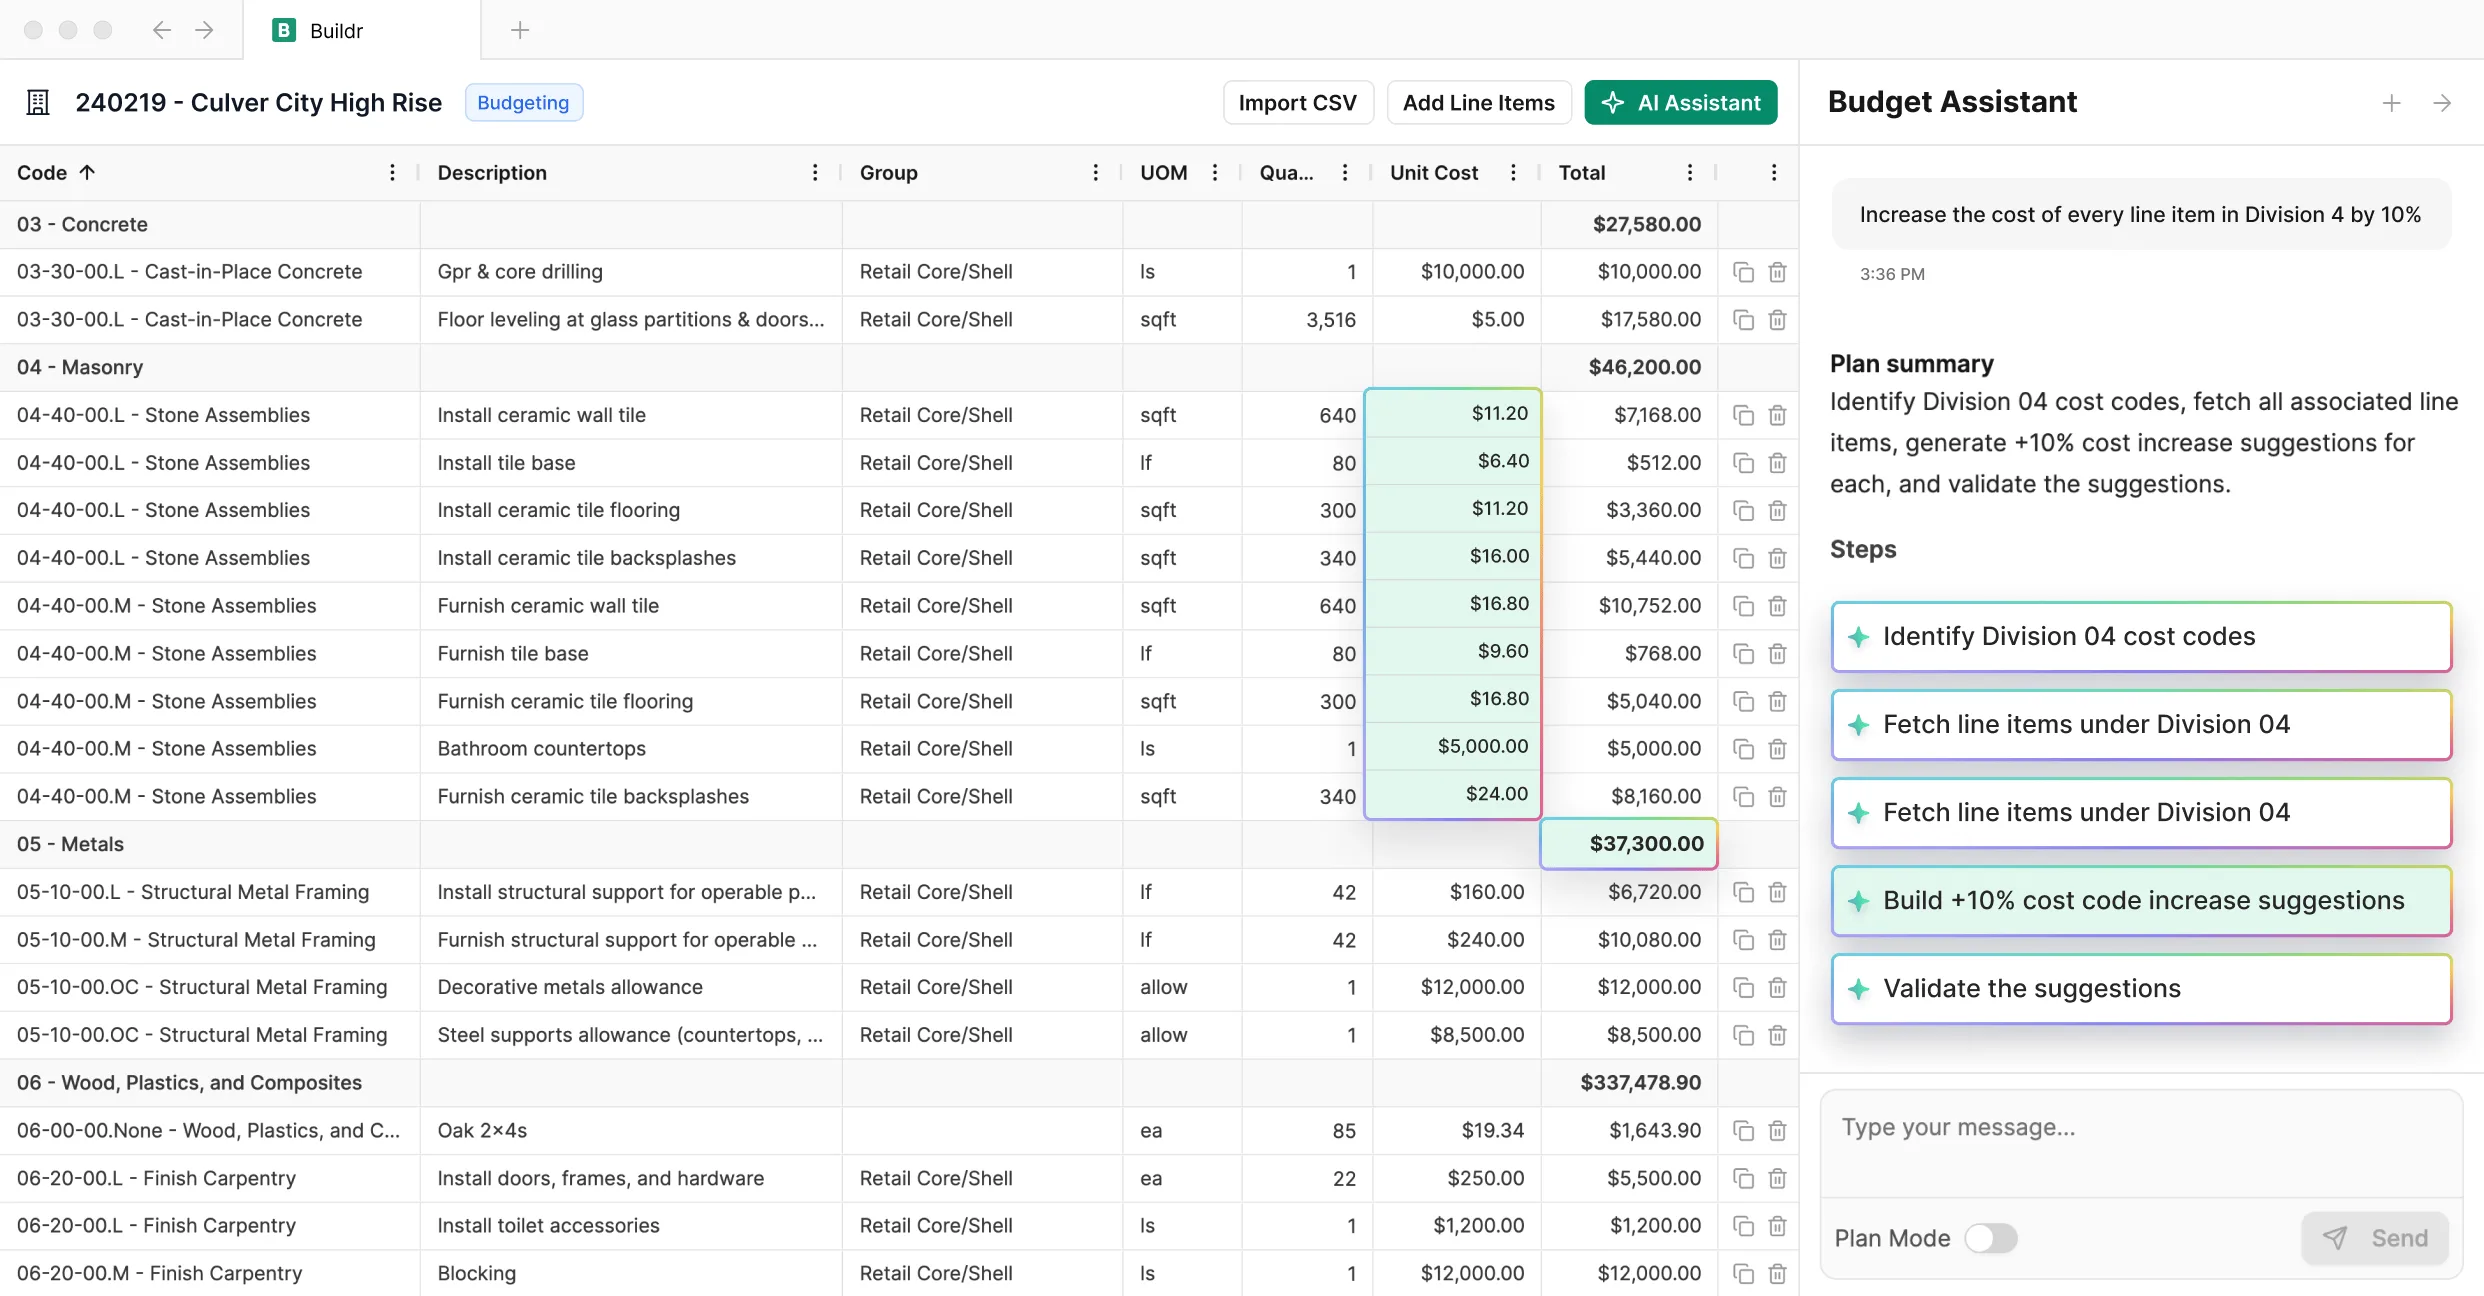Click the back navigation arrow
Viewport: 2484px width, 1296px height.
pos(161,30)
